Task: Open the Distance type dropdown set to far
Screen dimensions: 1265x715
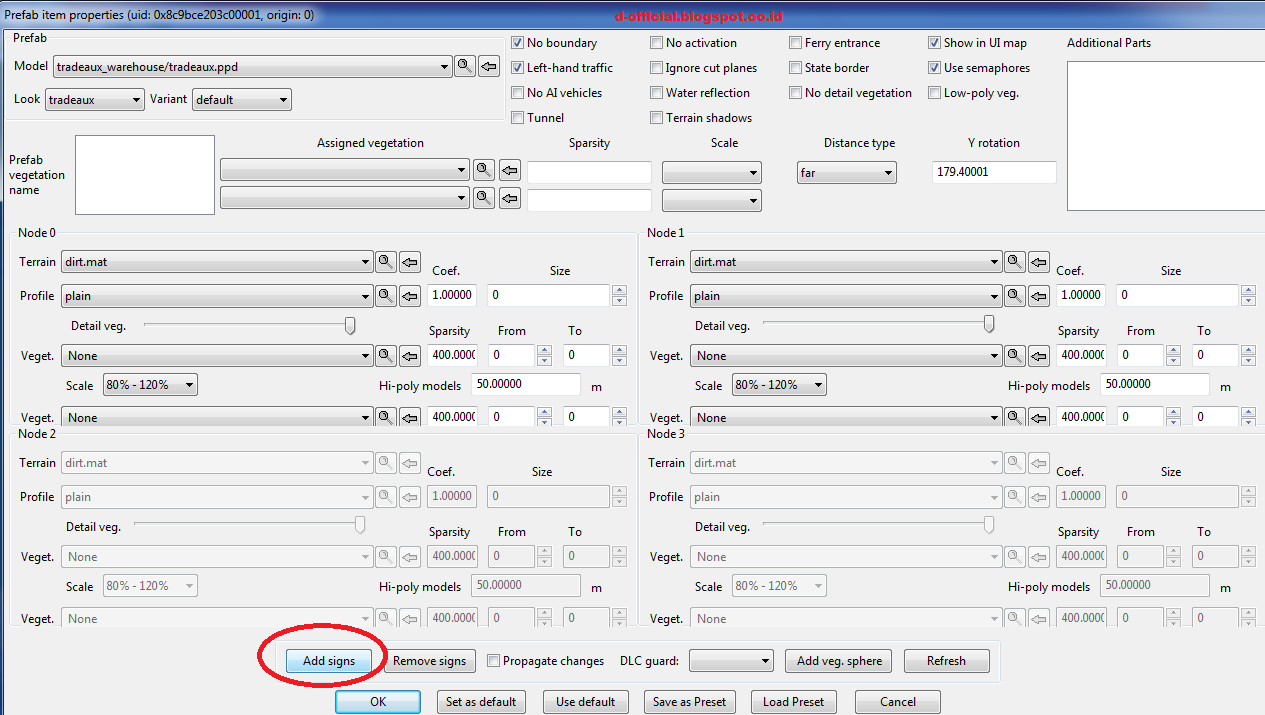Action: pos(846,172)
